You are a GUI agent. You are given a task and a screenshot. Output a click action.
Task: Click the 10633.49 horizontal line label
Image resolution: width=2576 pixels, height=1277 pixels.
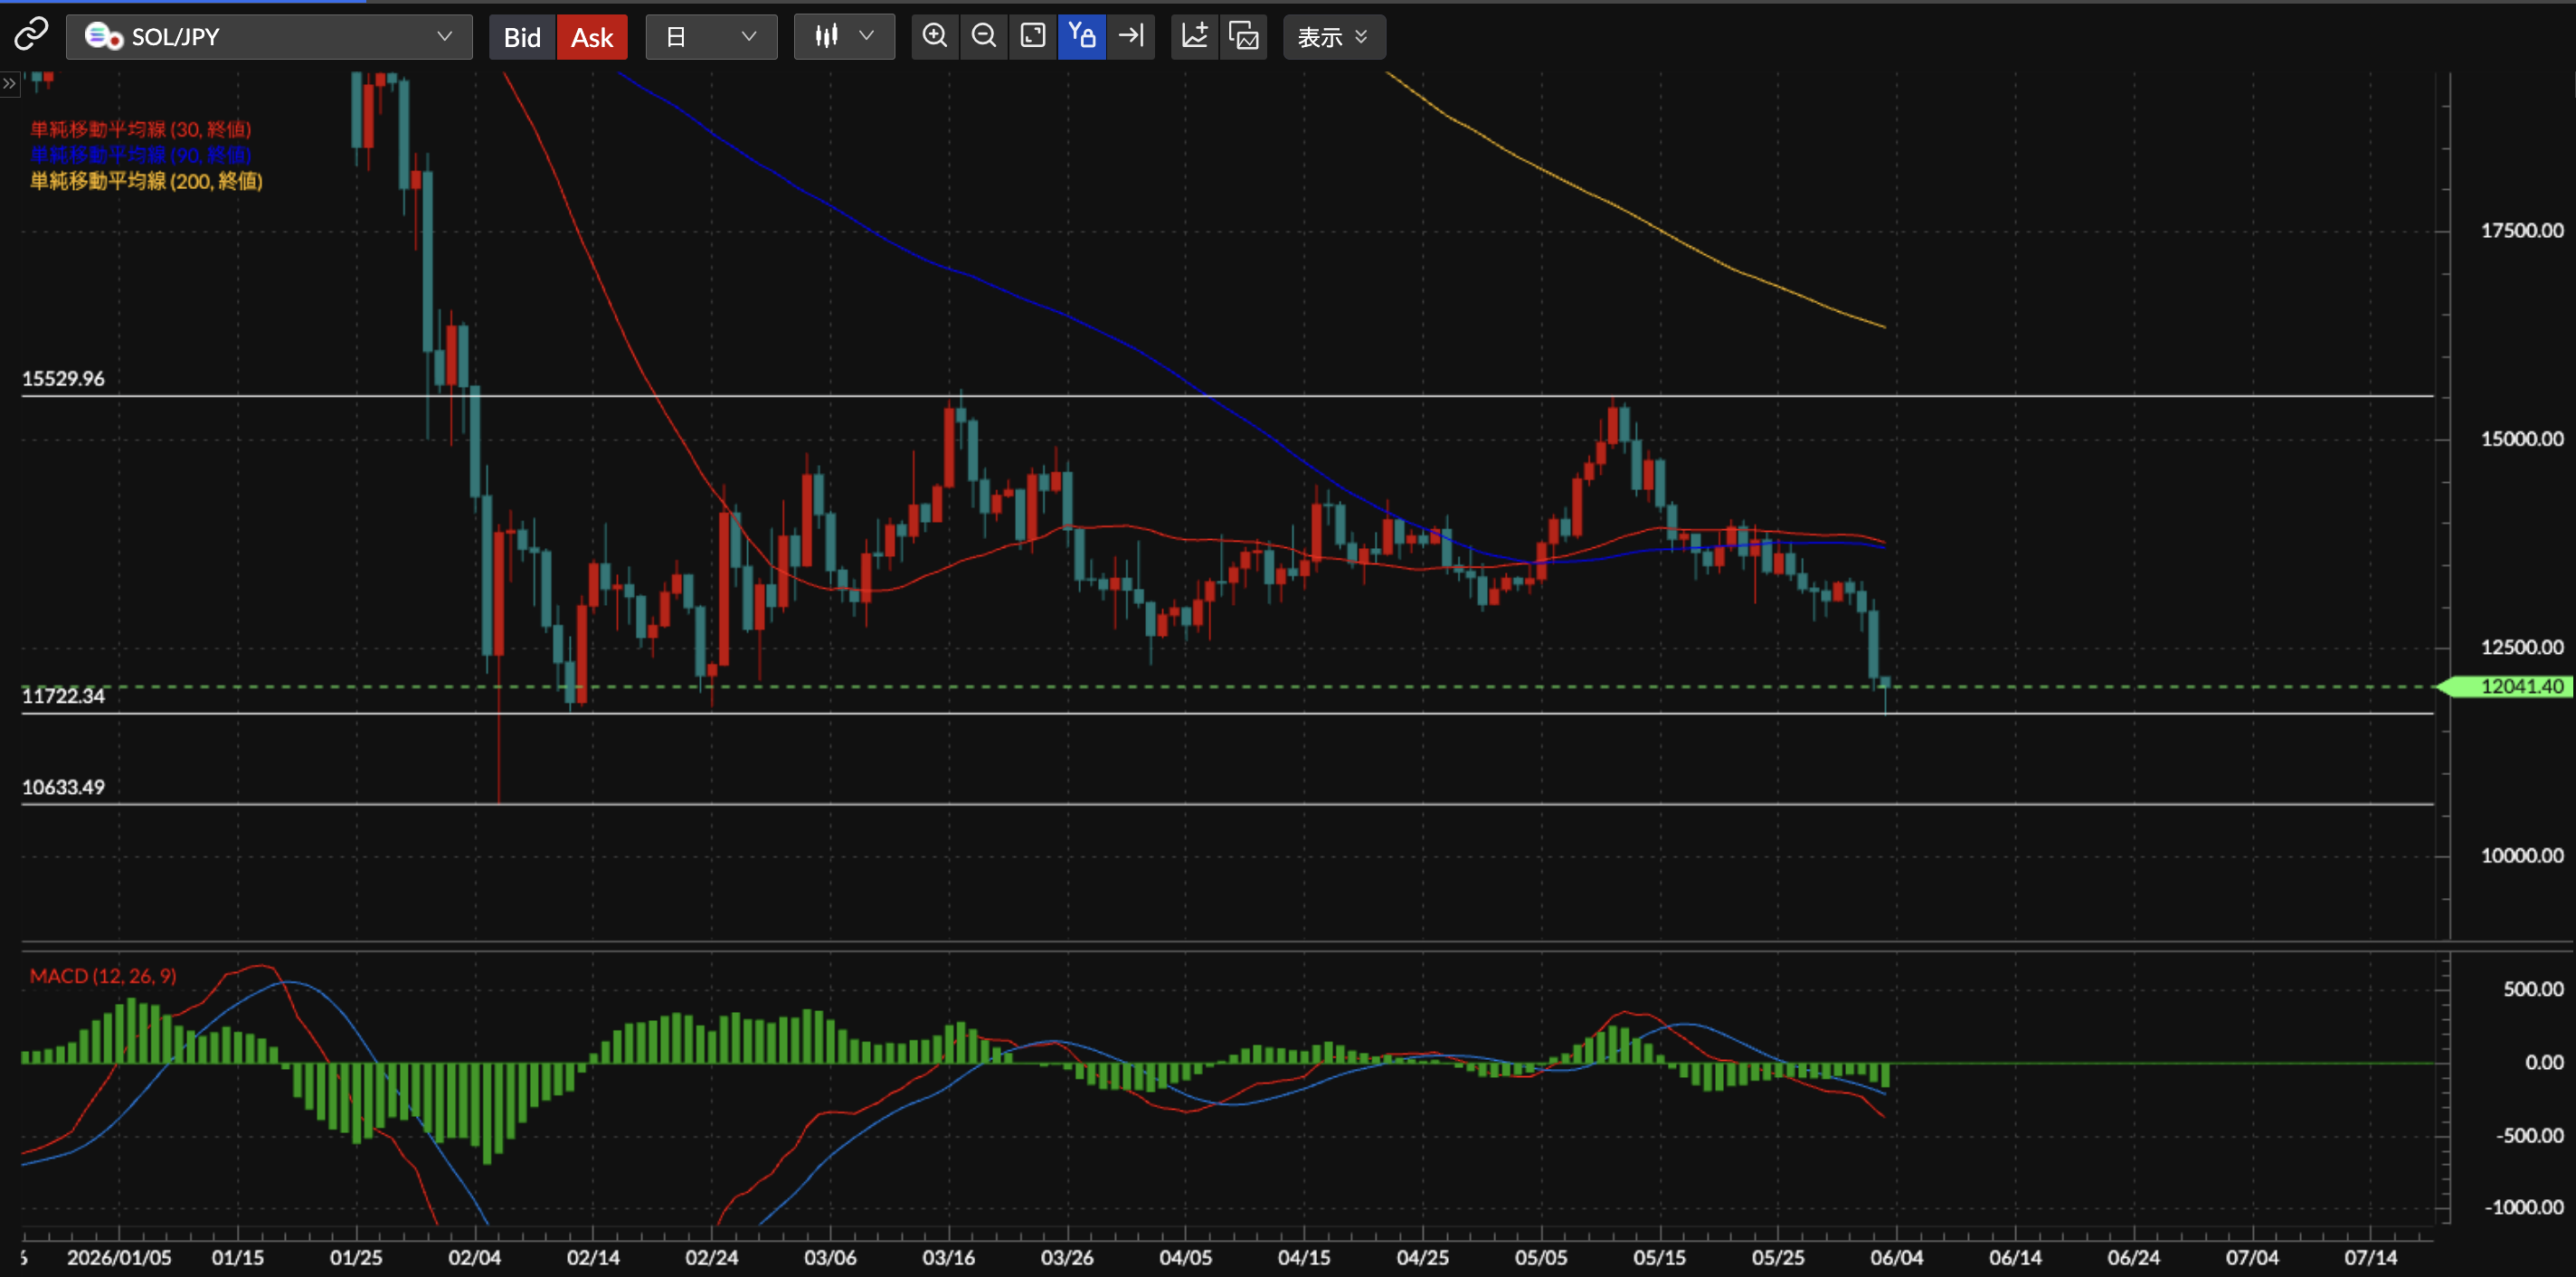pos(63,788)
